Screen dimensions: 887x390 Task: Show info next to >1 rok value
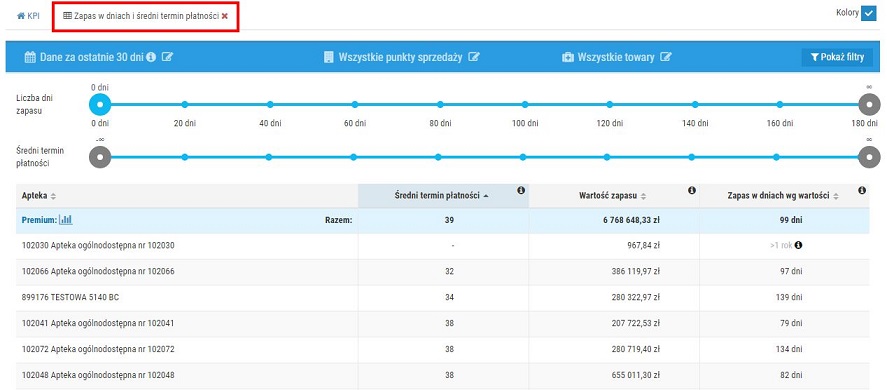pyautogui.click(x=798, y=246)
